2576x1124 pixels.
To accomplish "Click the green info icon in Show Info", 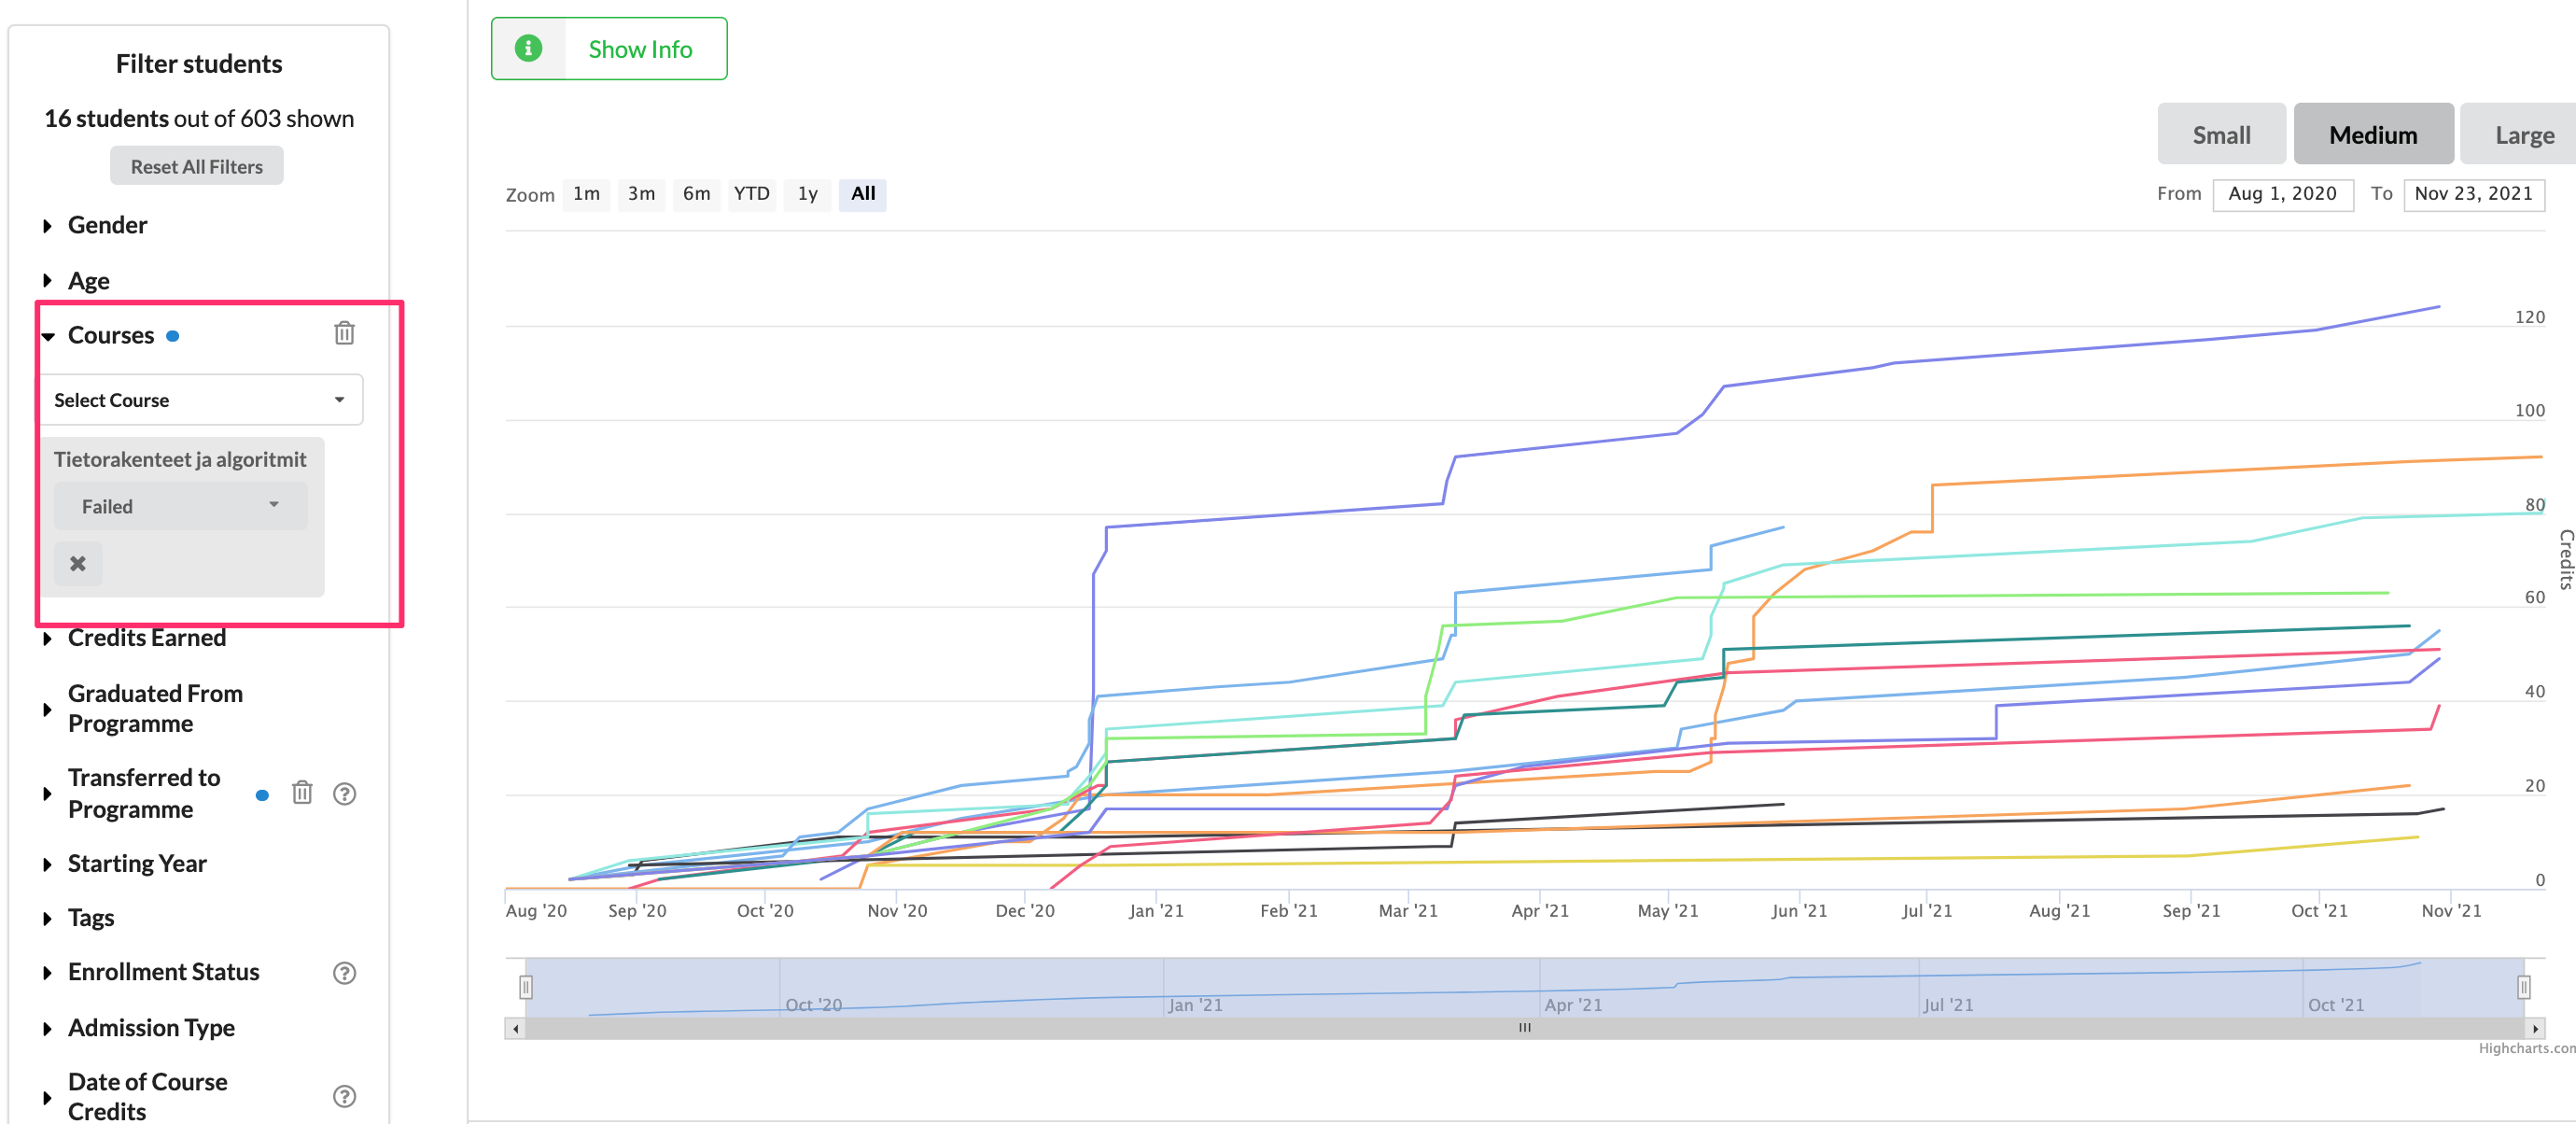I will pos(528,48).
